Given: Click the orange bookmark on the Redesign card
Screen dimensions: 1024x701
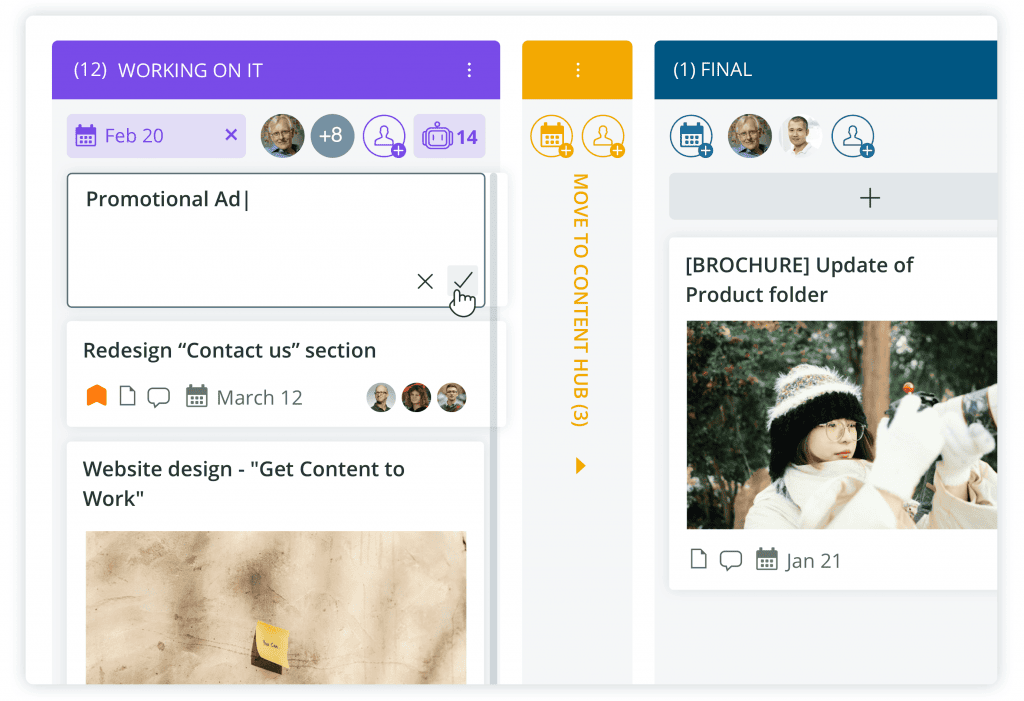Looking at the screenshot, I should (x=96, y=397).
